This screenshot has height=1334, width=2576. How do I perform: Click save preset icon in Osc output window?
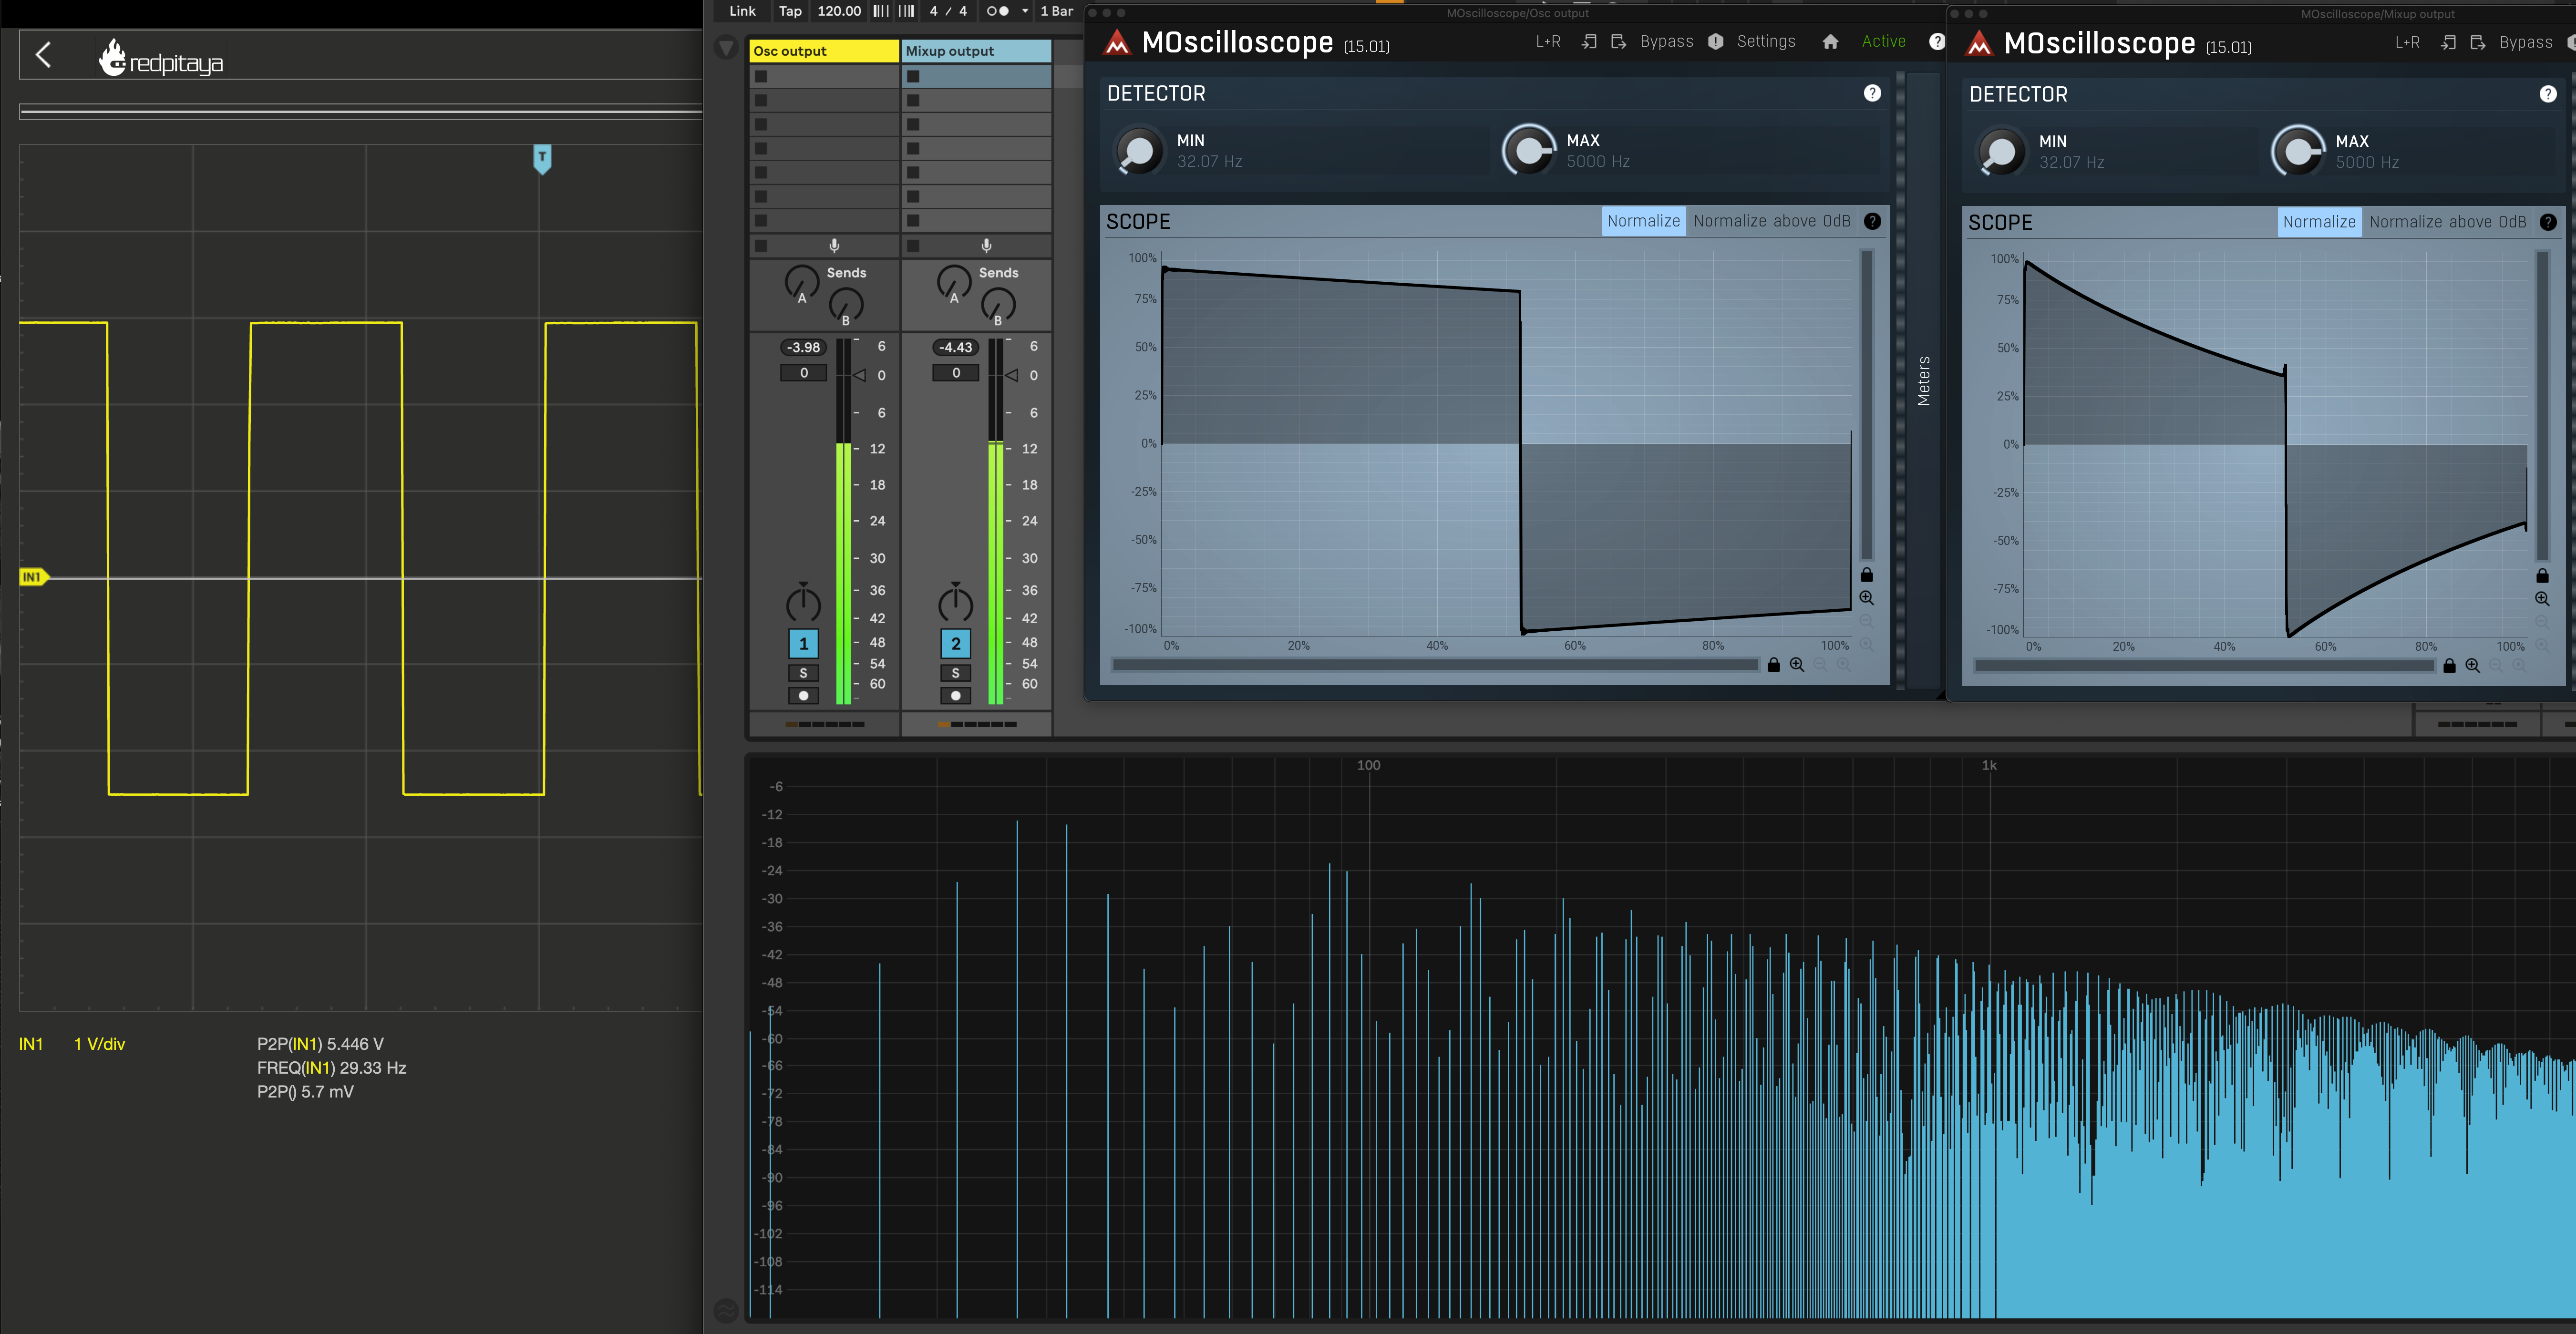pyautogui.click(x=1618, y=41)
